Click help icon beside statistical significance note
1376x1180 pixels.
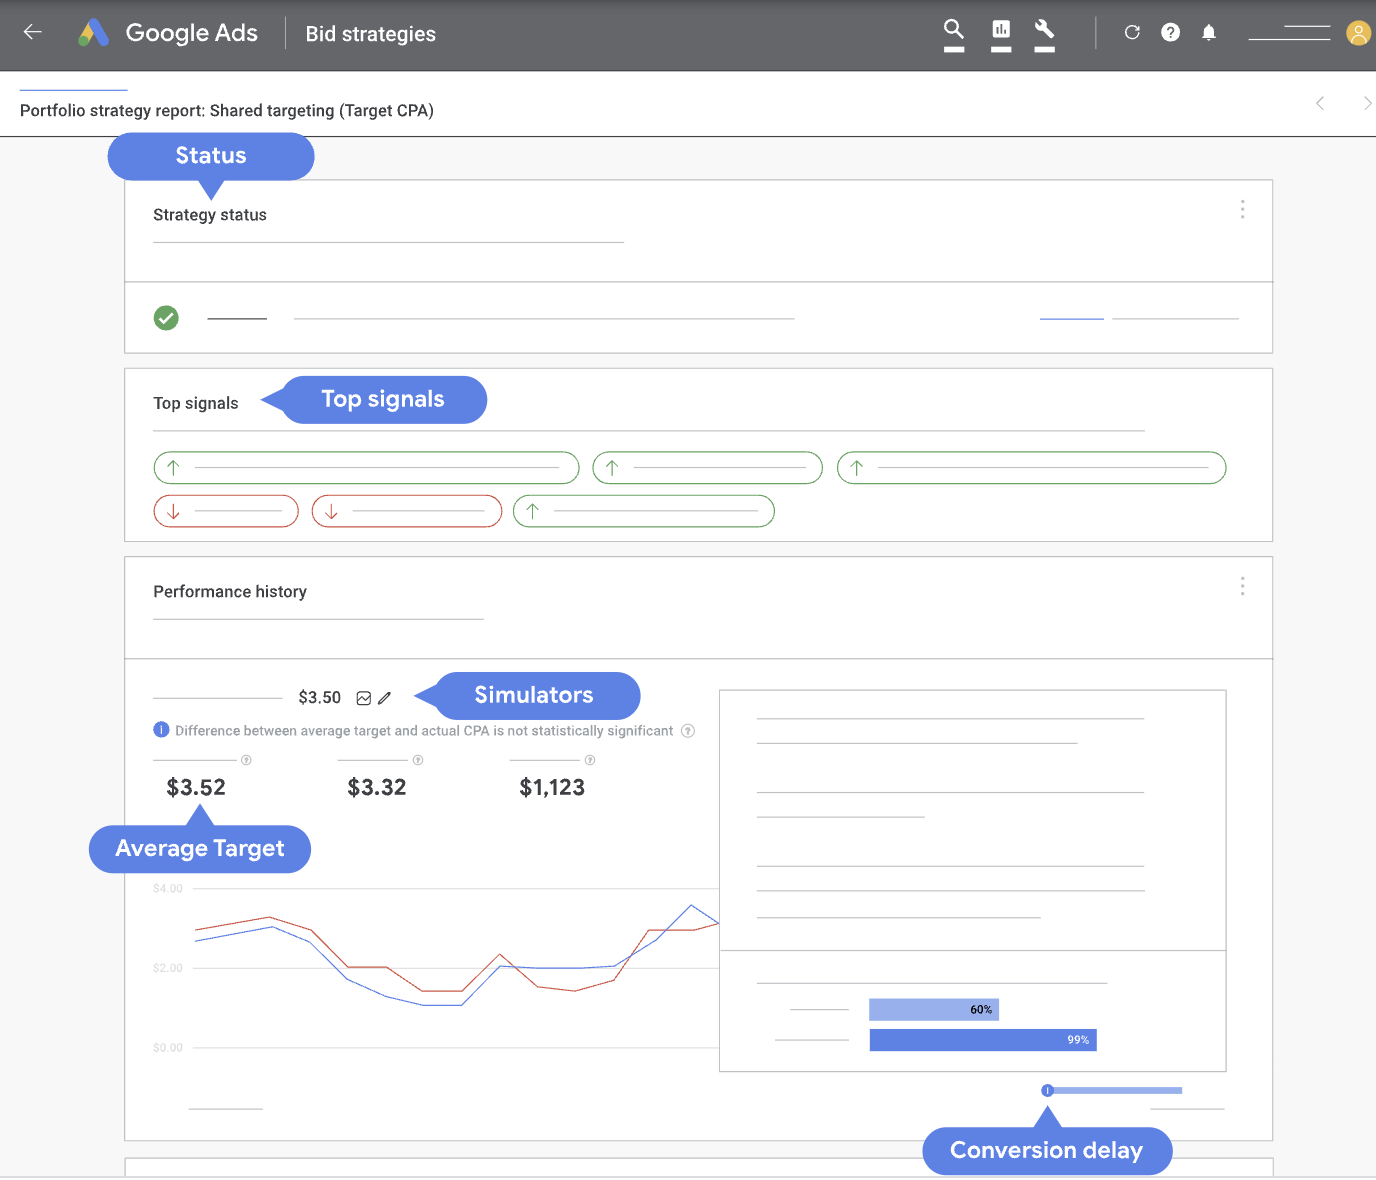pos(688,731)
